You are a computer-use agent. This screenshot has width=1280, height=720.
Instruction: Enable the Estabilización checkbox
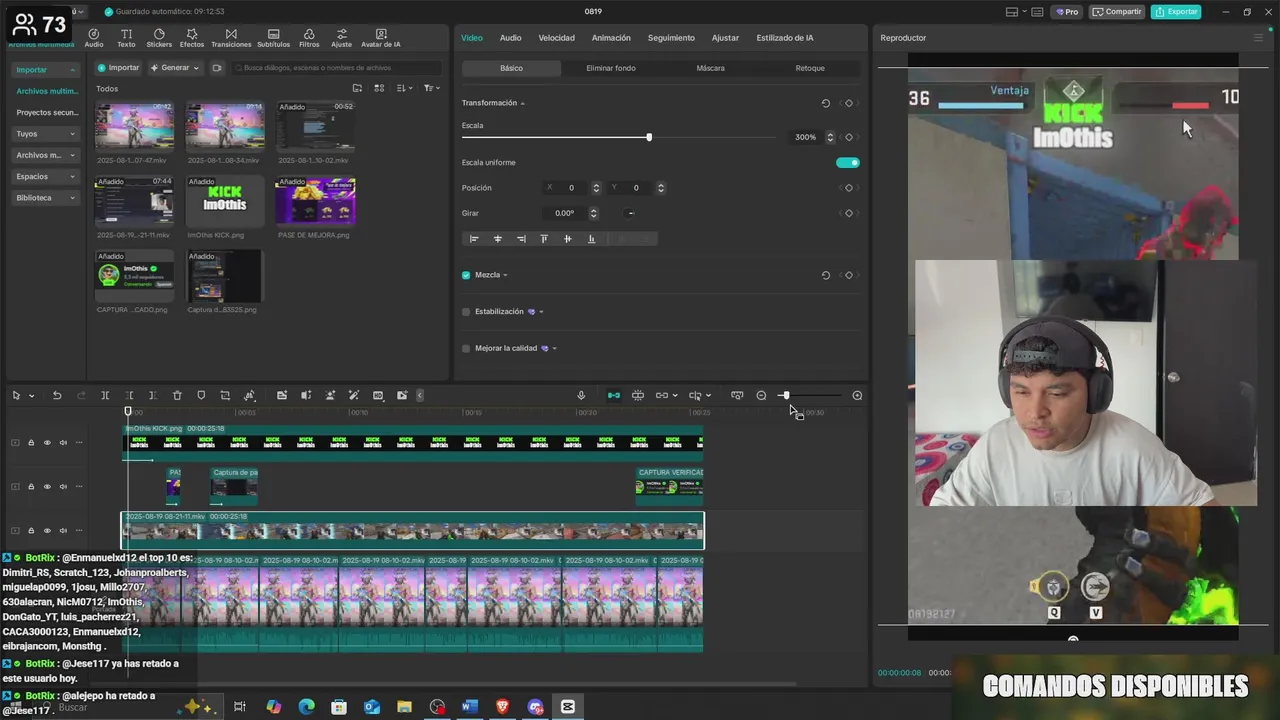(466, 312)
